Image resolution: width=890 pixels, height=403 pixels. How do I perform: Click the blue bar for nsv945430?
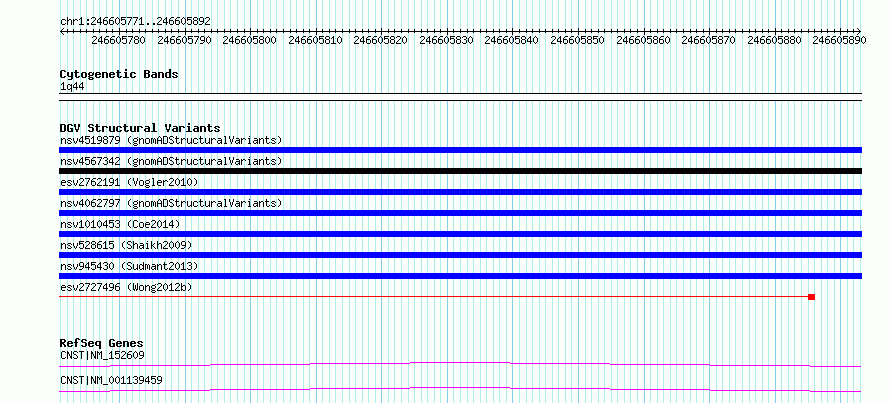tap(460, 276)
